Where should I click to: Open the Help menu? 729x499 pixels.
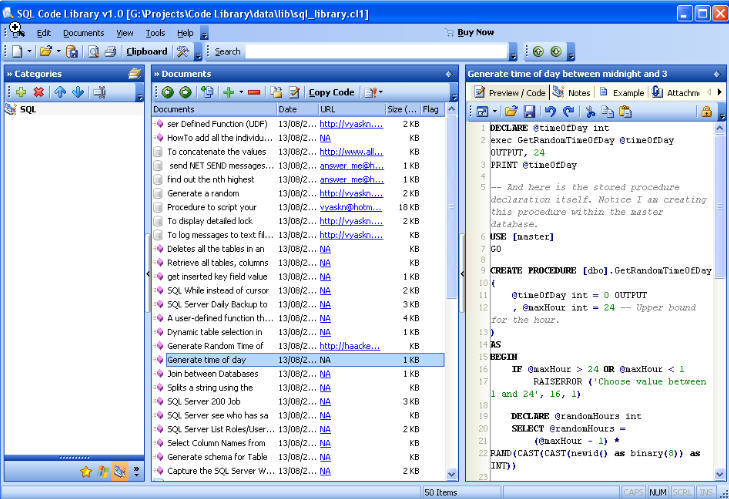[185, 33]
